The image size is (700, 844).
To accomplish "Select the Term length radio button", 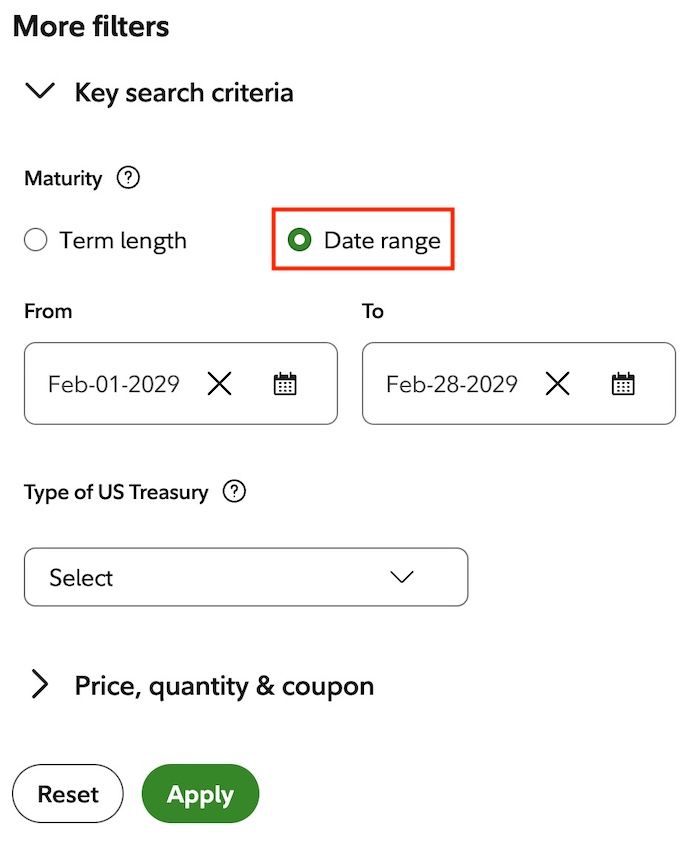I will [36, 240].
